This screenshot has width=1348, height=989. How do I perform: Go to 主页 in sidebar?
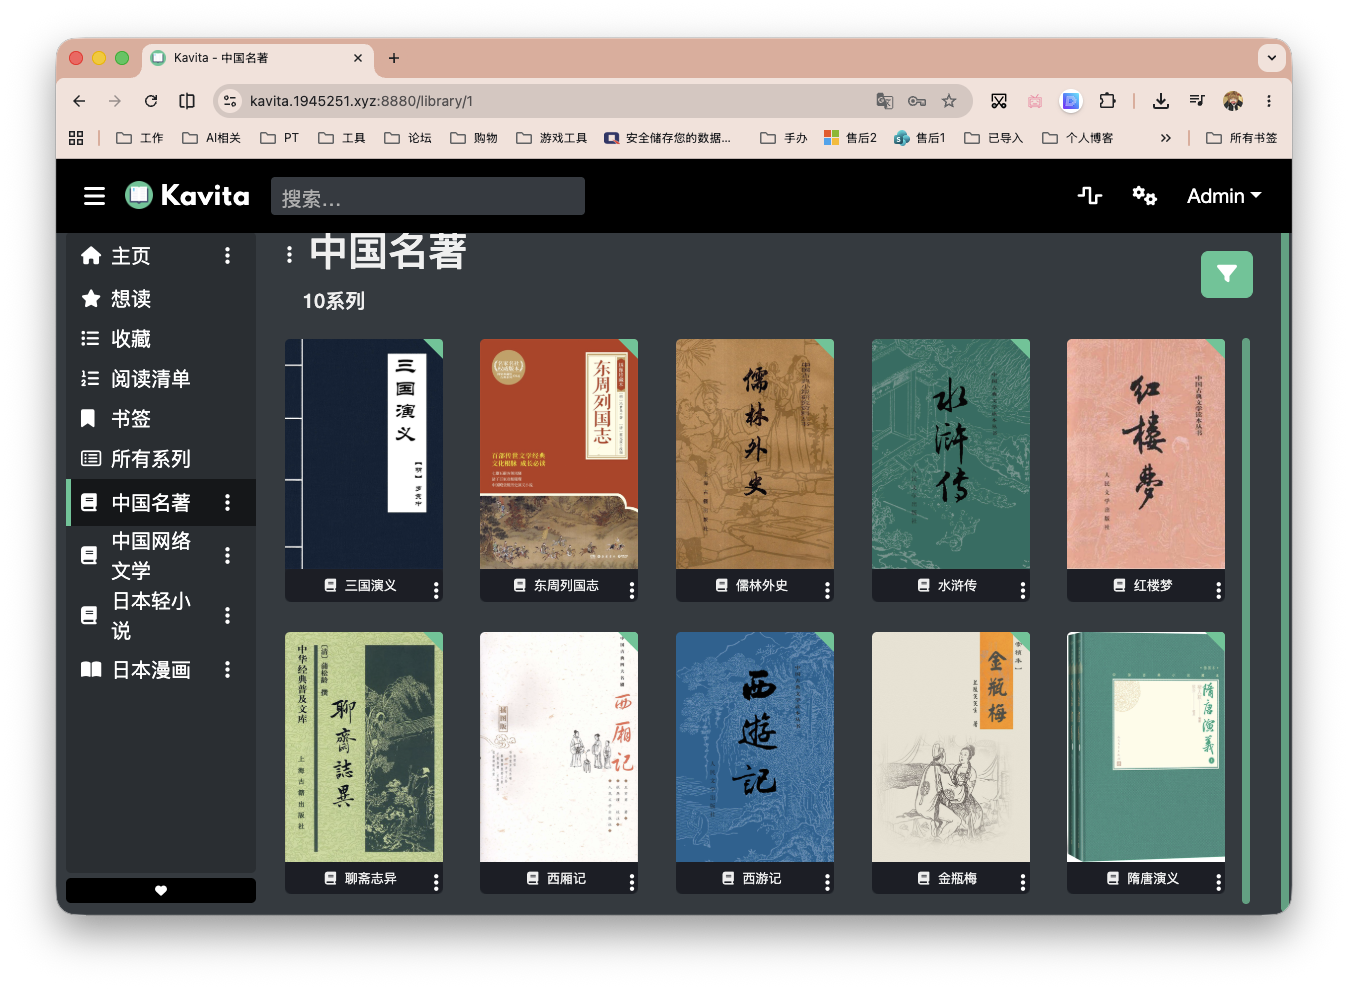tap(131, 256)
